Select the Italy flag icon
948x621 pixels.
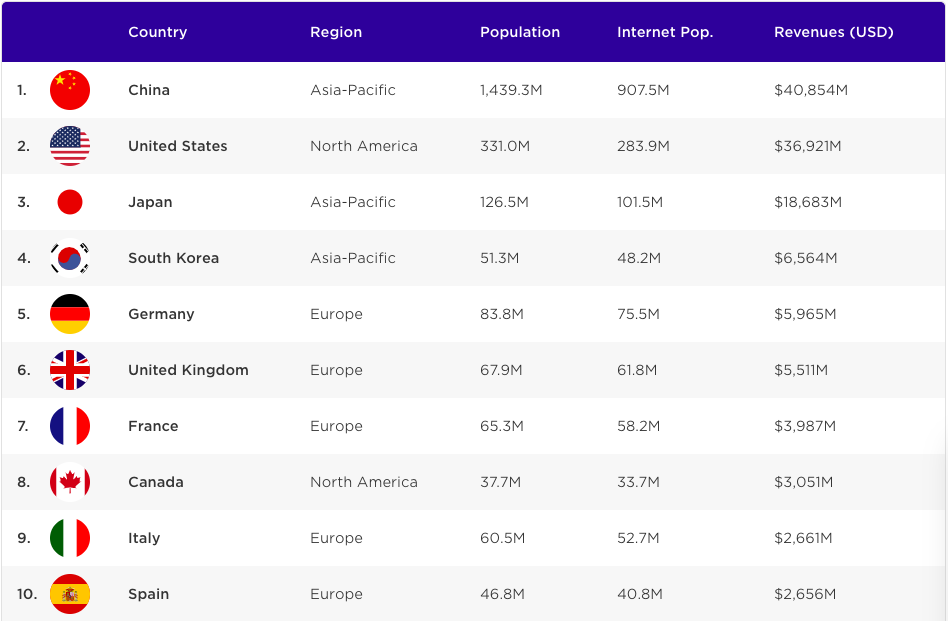click(x=70, y=538)
